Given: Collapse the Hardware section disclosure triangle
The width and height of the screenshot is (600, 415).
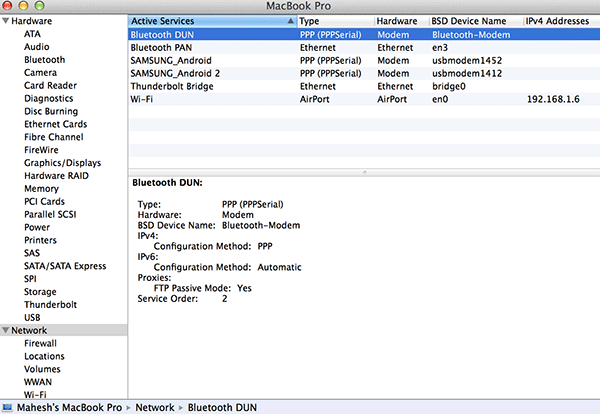Looking at the screenshot, I should (6, 20).
